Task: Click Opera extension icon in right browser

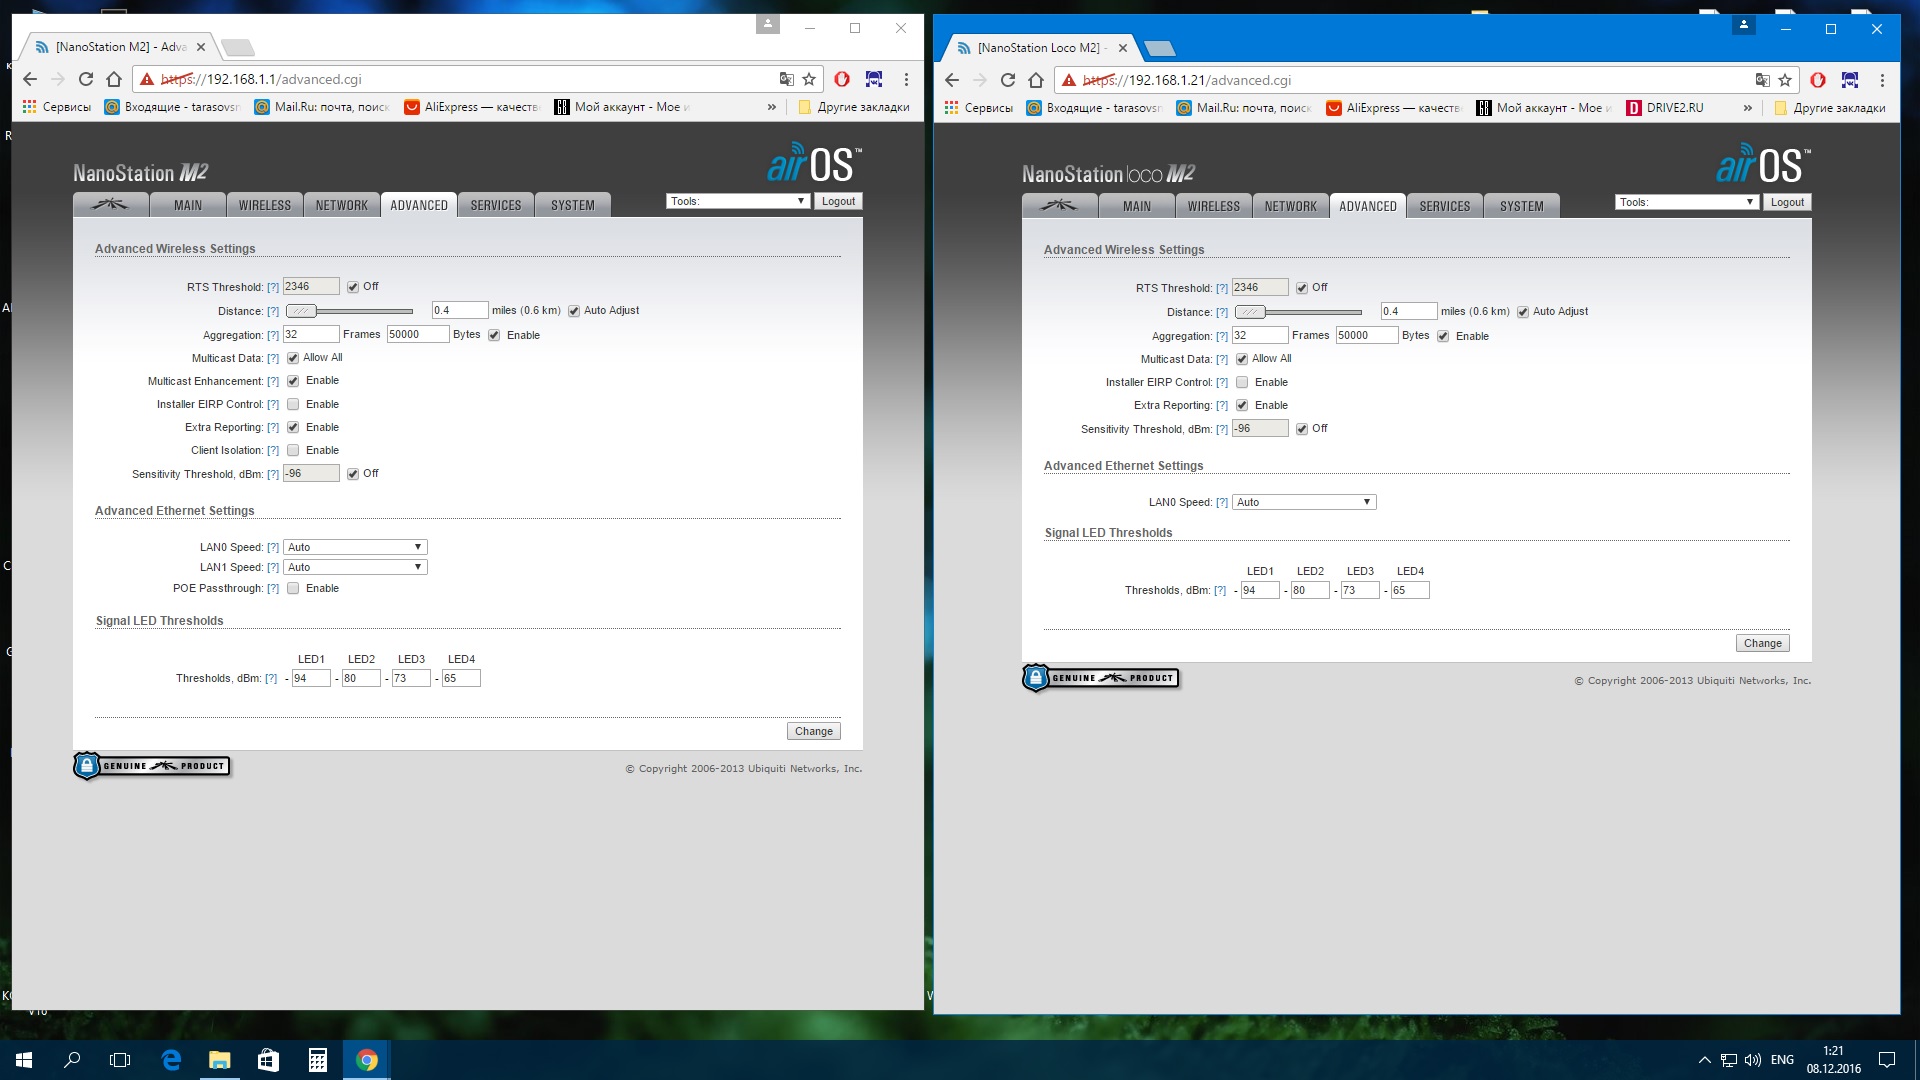Action: (1818, 80)
